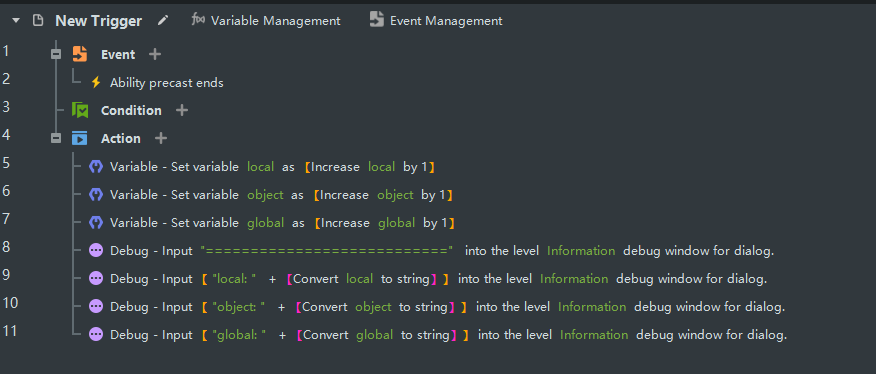The width and height of the screenshot is (876, 374).
Task: Add a new event with plus
Action: (155, 54)
